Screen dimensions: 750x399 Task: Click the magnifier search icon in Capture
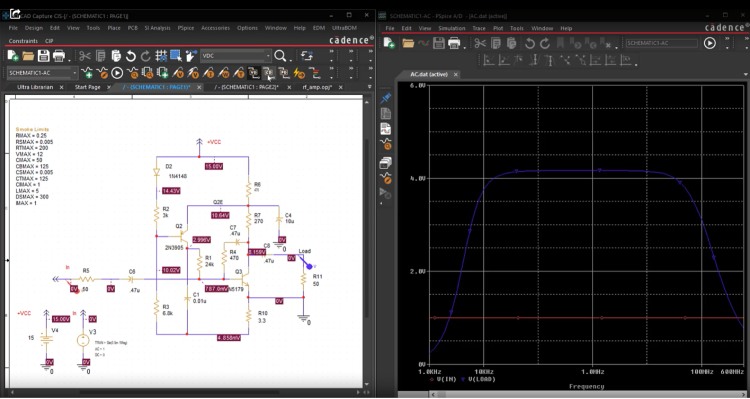(x=280, y=56)
